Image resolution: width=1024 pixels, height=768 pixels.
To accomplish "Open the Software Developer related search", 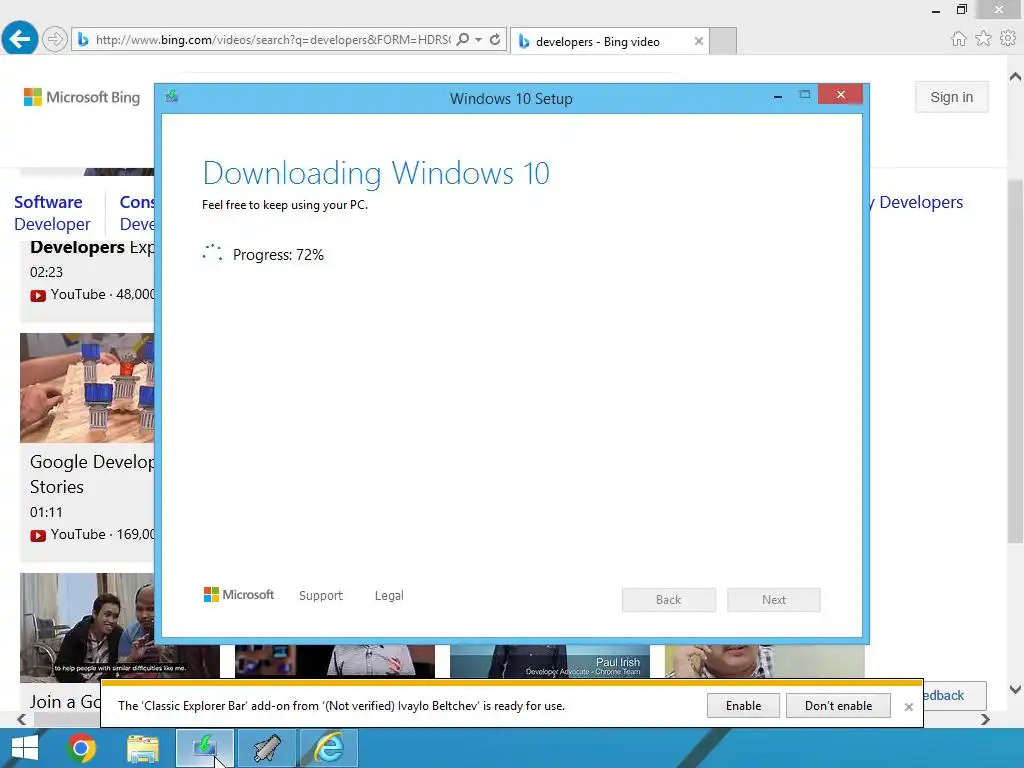I will pos(52,213).
